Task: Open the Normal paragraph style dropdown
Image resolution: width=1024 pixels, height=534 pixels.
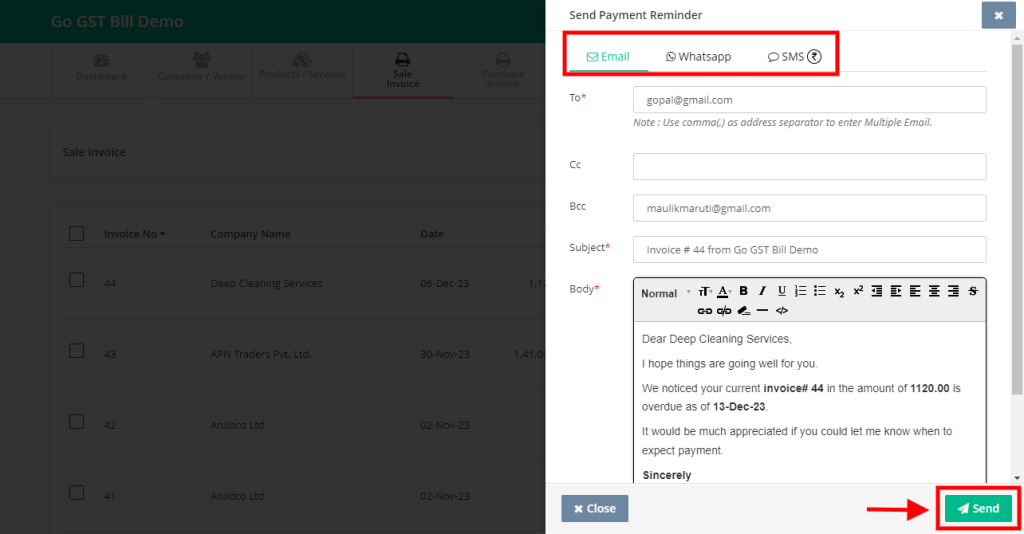Action: [x=665, y=293]
